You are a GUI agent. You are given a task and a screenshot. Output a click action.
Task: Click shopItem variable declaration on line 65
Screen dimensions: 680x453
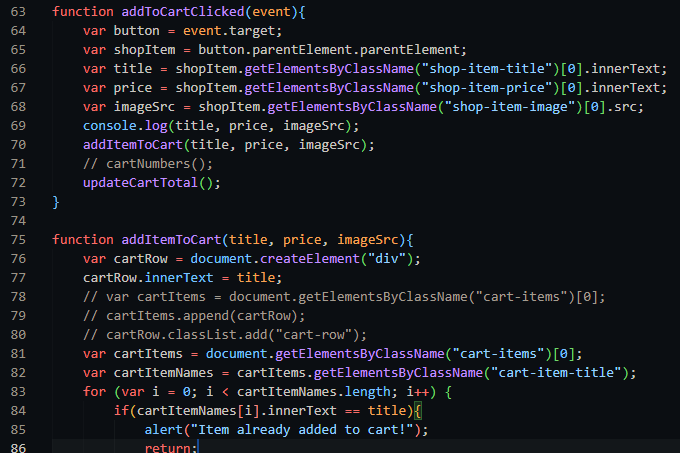point(144,50)
